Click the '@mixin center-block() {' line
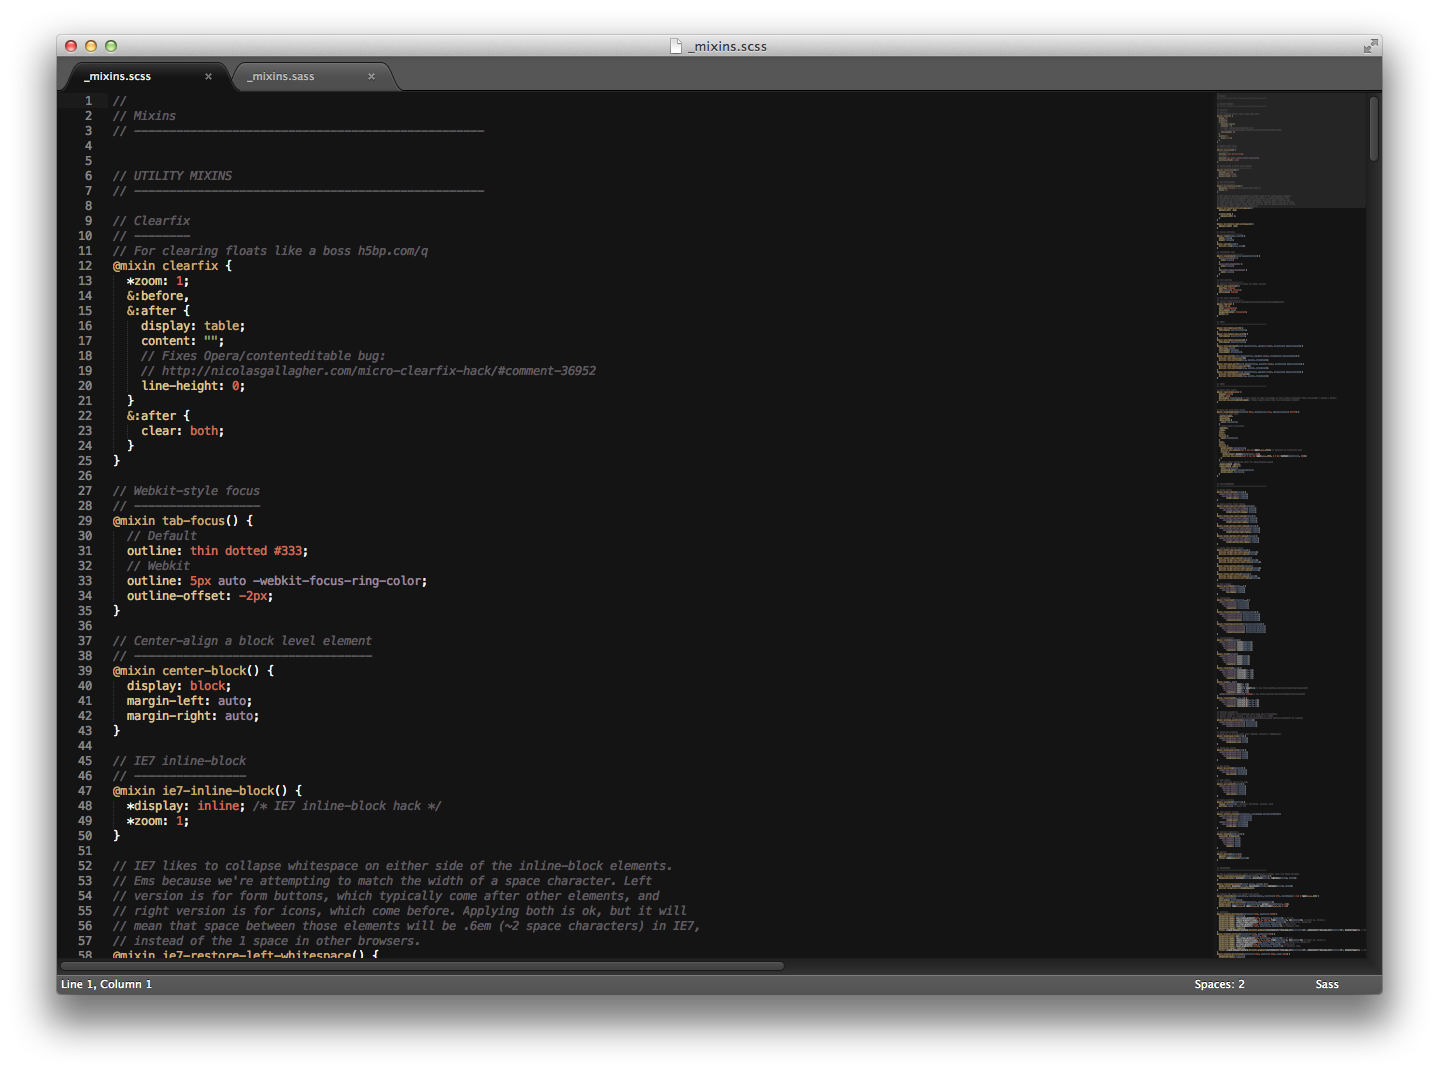Viewport: 1439px width, 1073px height. pyautogui.click(x=193, y=671)
